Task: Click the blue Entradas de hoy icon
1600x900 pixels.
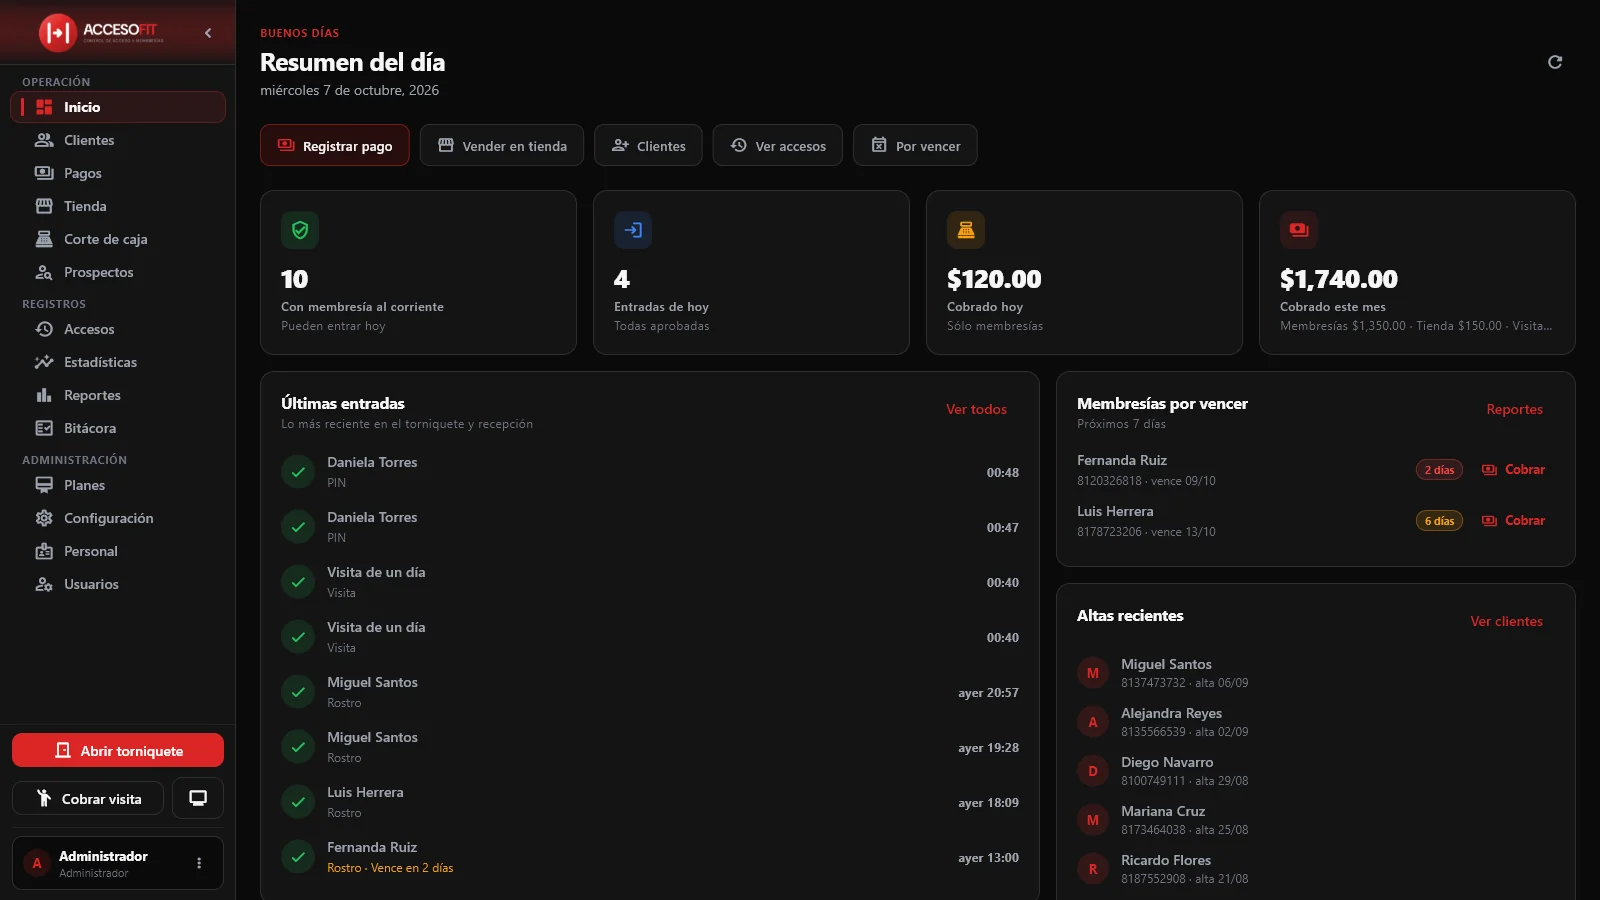Action: 633,230
